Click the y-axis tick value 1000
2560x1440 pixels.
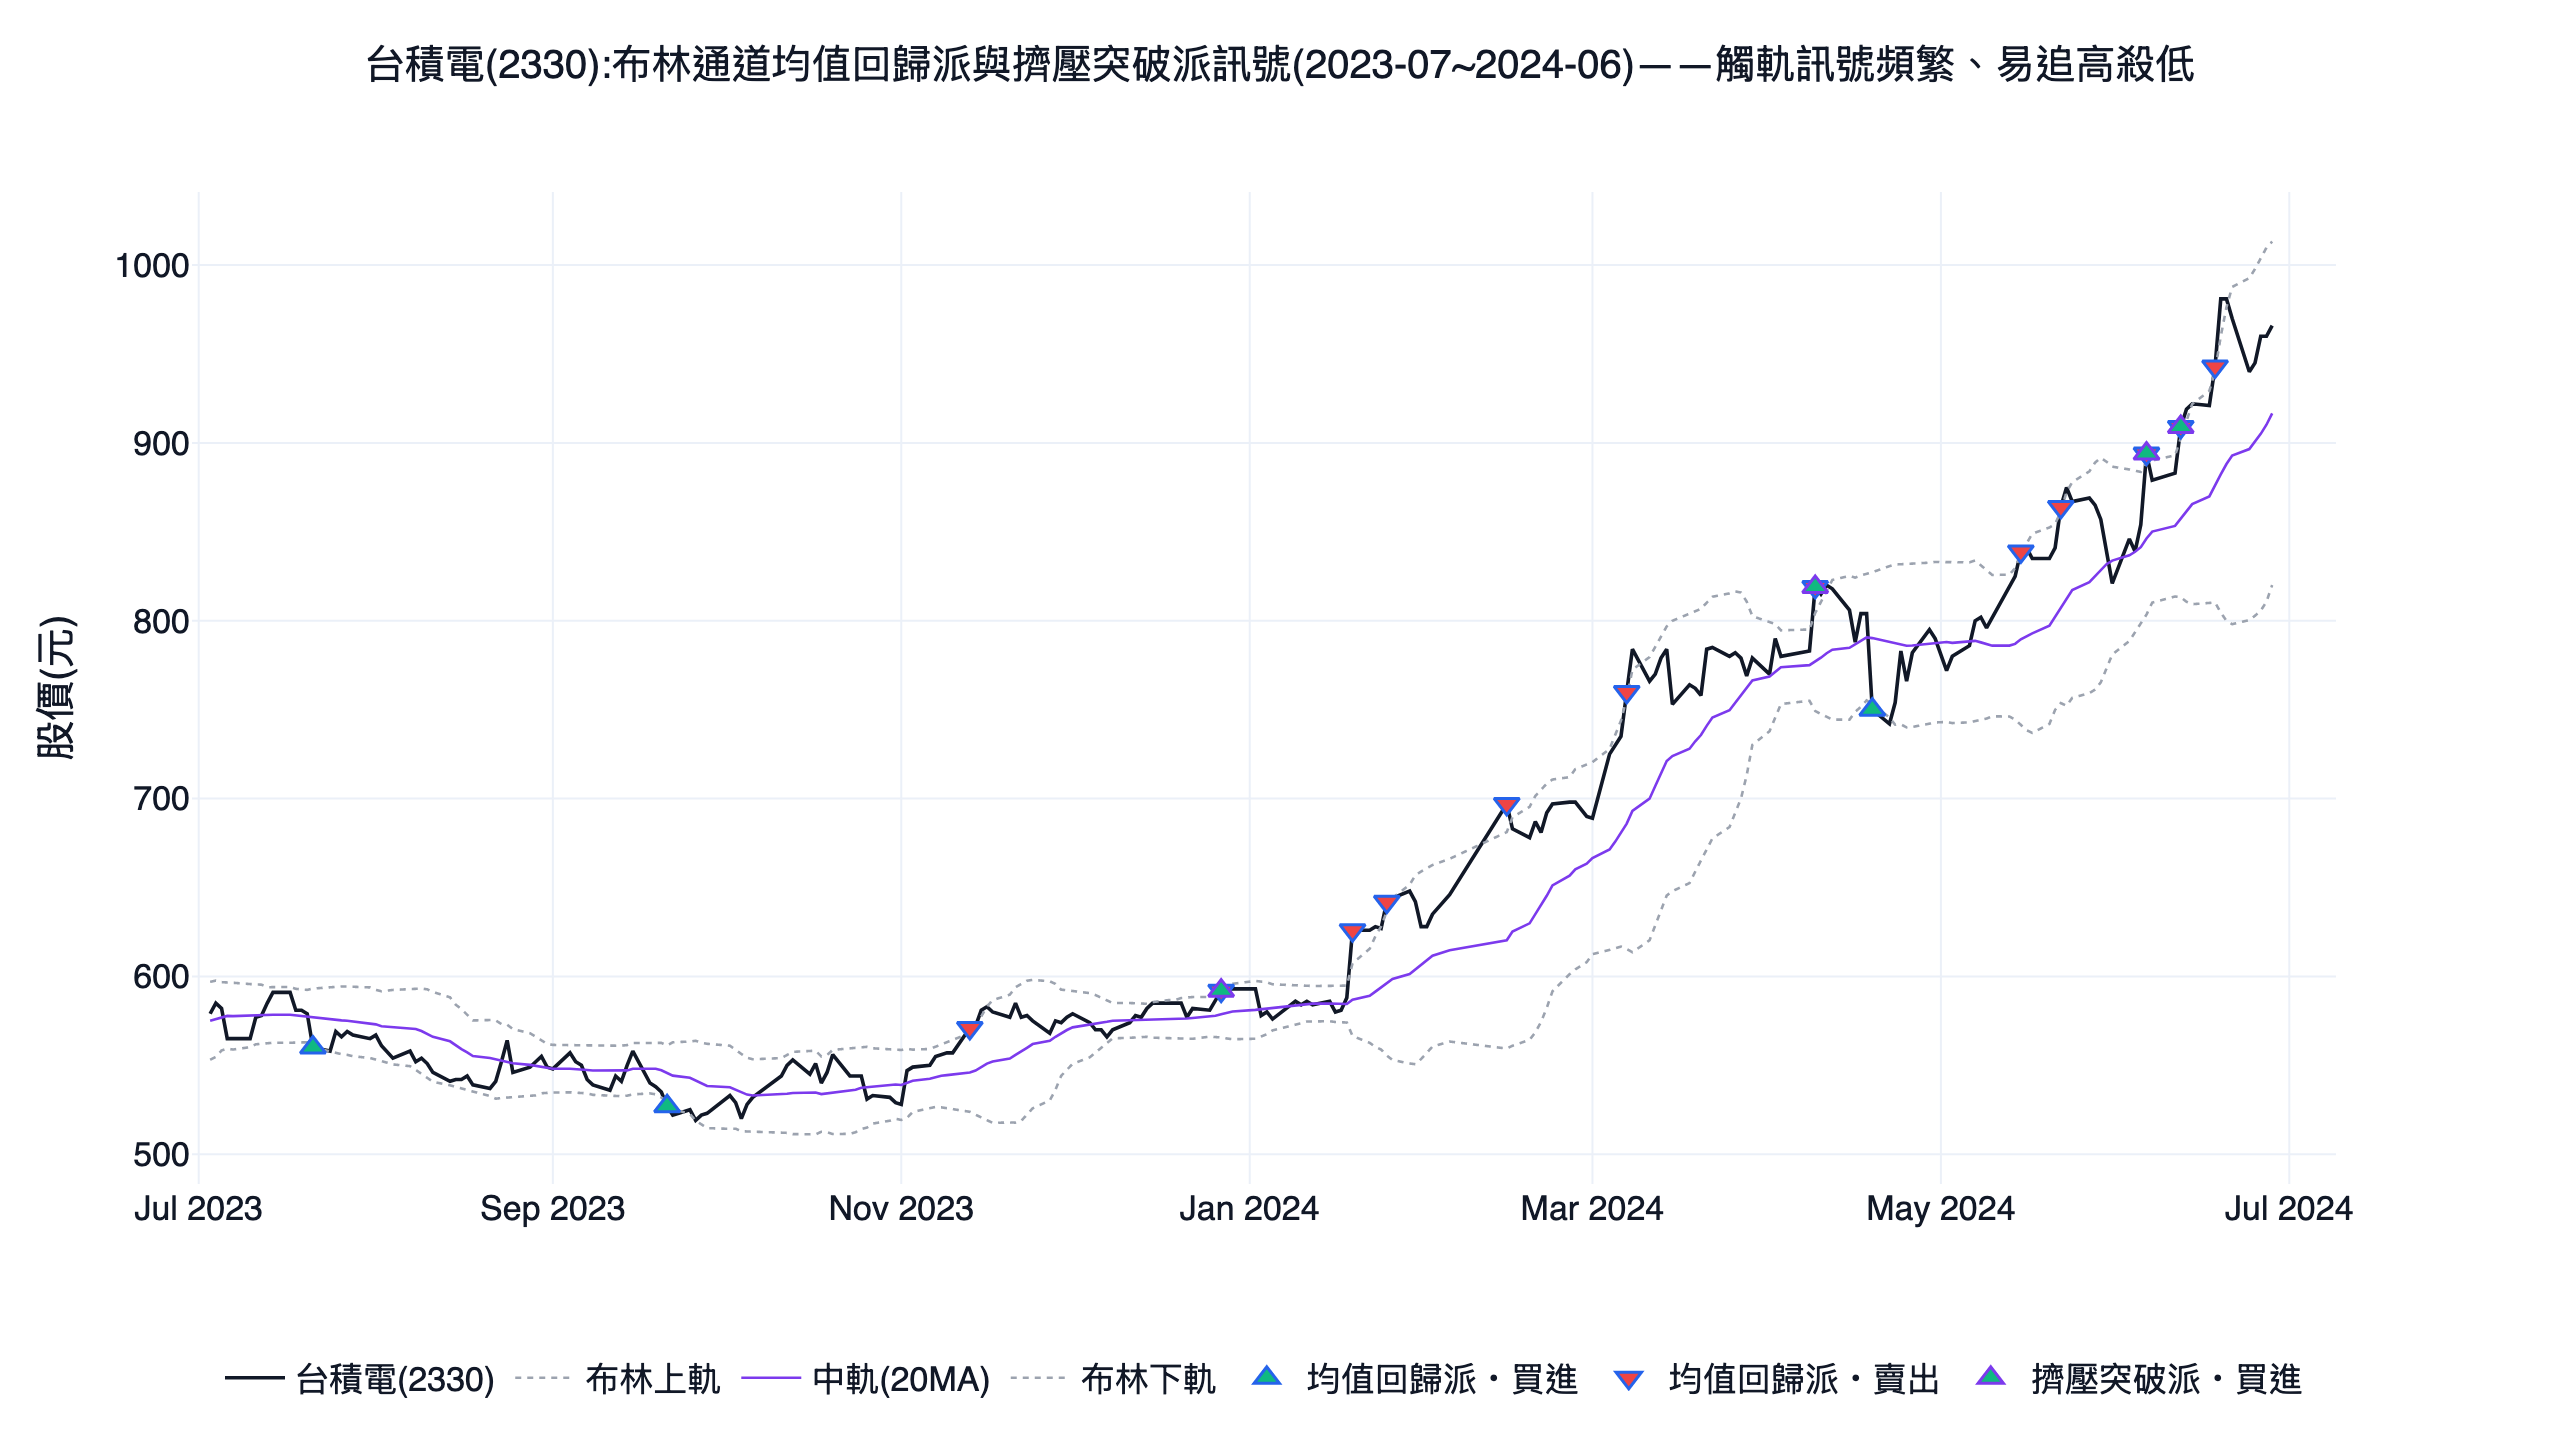click(152, 266)
